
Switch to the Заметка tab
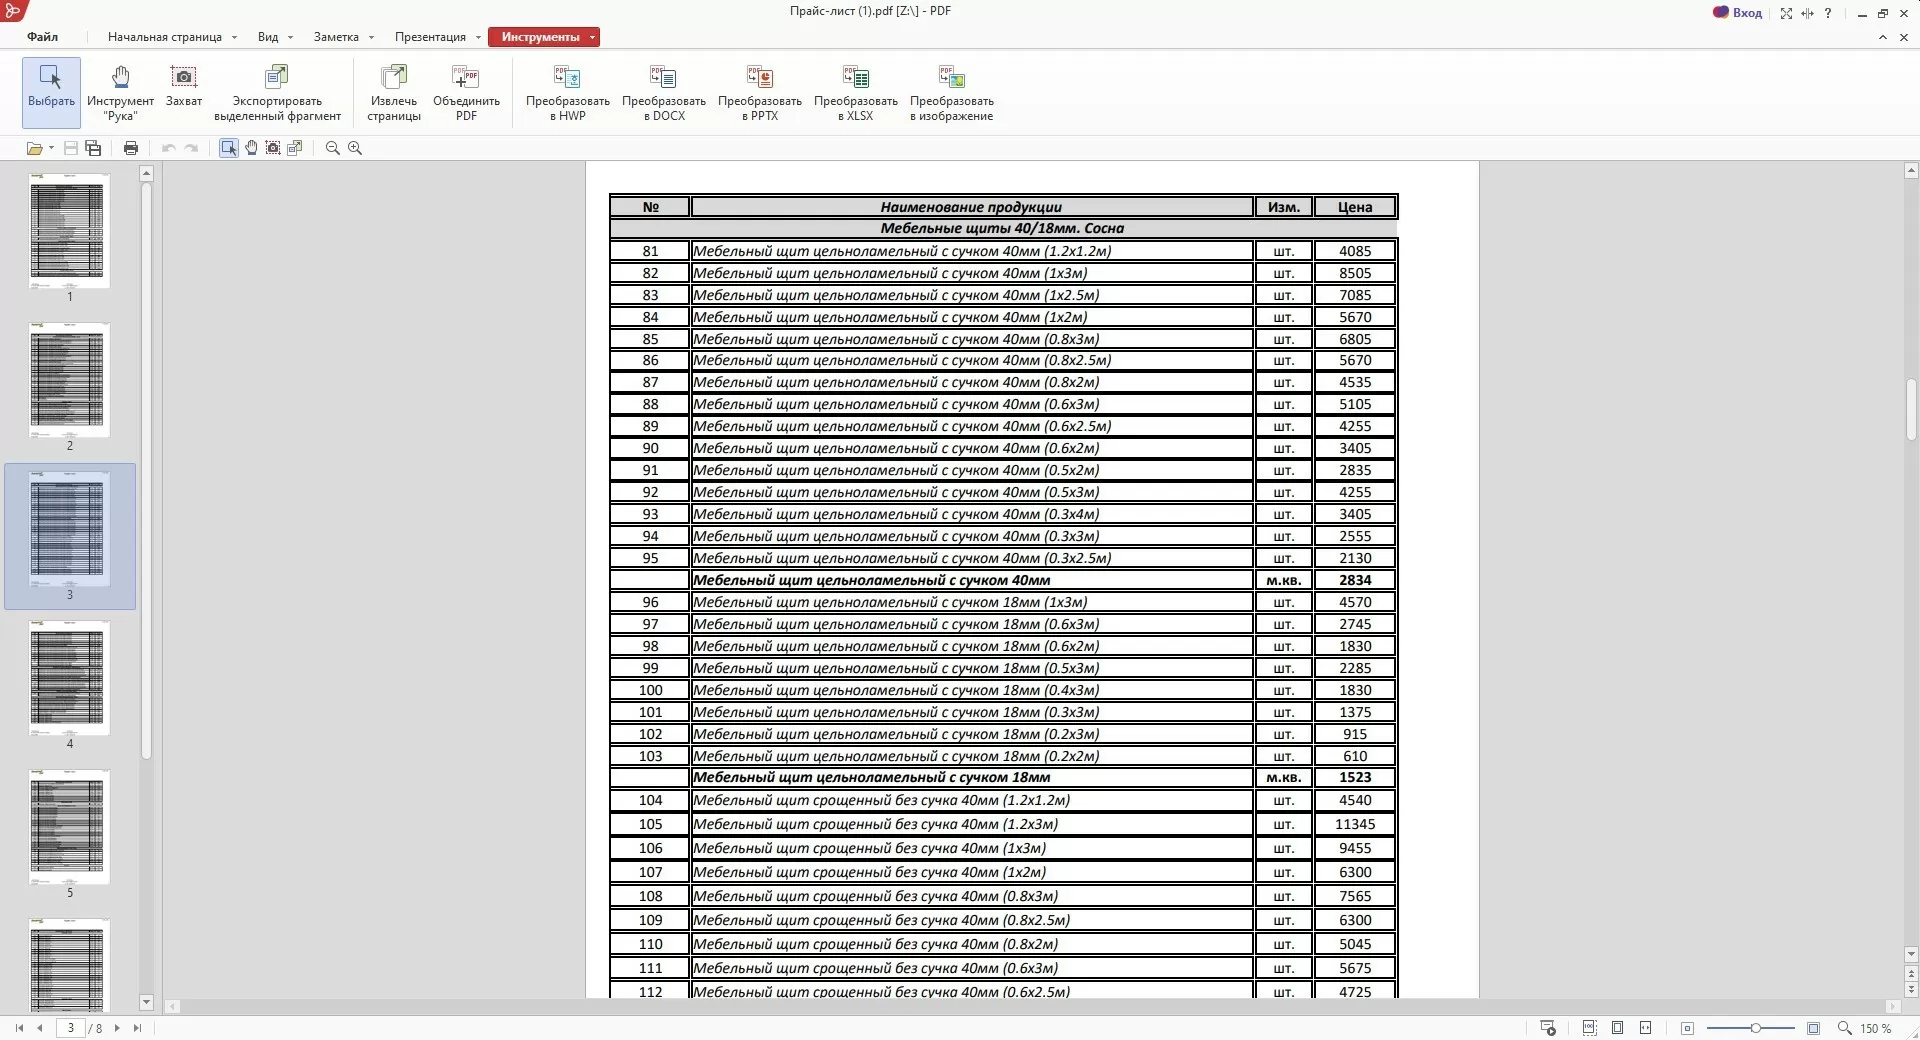[336, 37]
